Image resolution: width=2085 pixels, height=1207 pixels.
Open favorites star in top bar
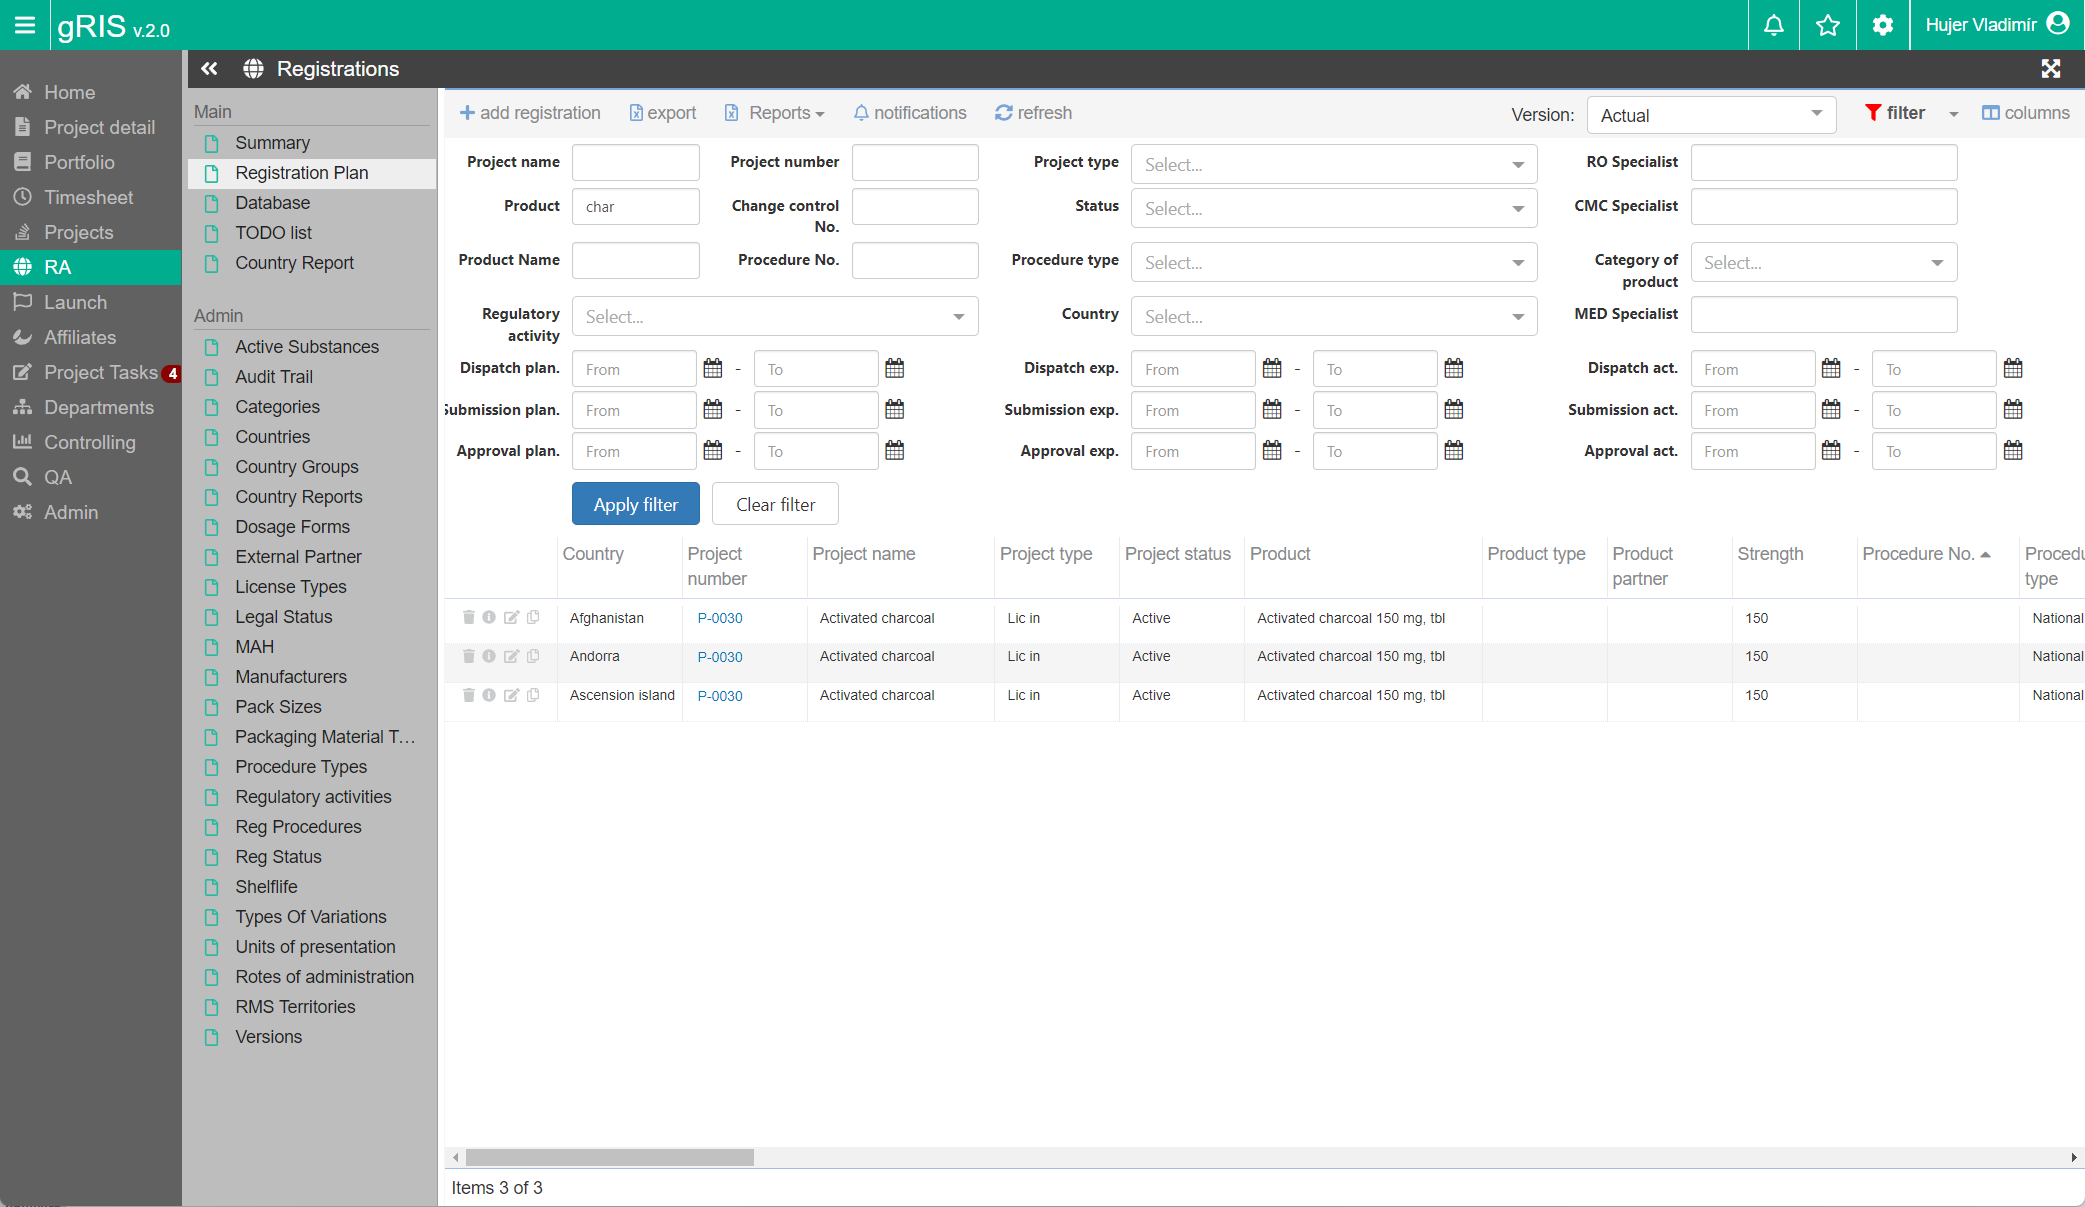(1828, 25)
